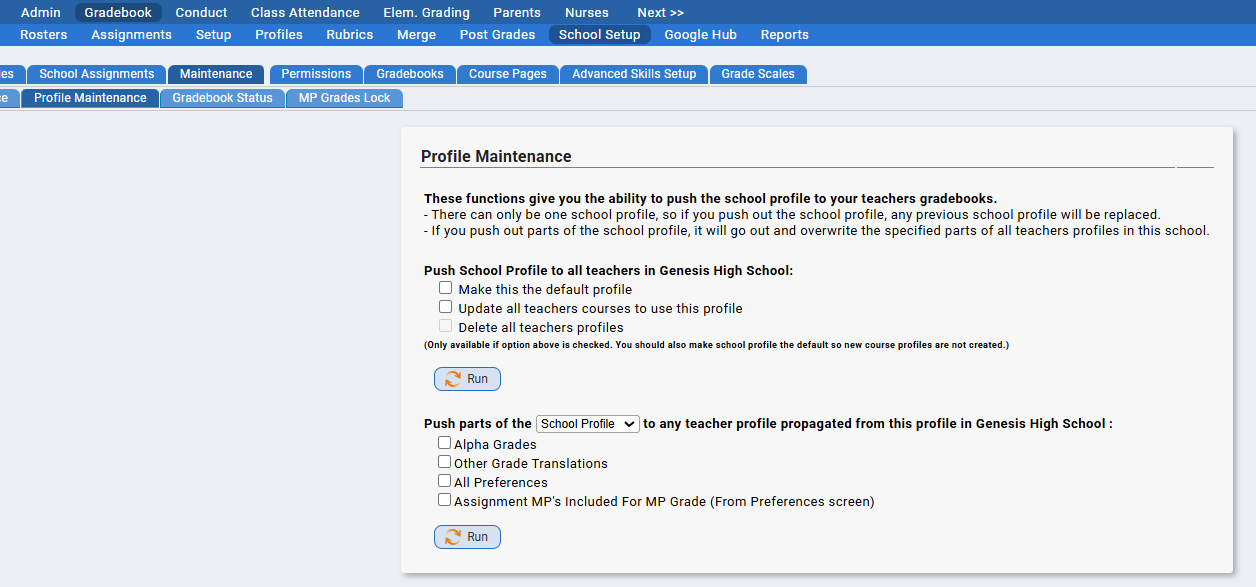This screenshot has height=587, width=1256.
Task: Select the Gradebook top menu
Action: pyautogui.click(x=118, y=13)
